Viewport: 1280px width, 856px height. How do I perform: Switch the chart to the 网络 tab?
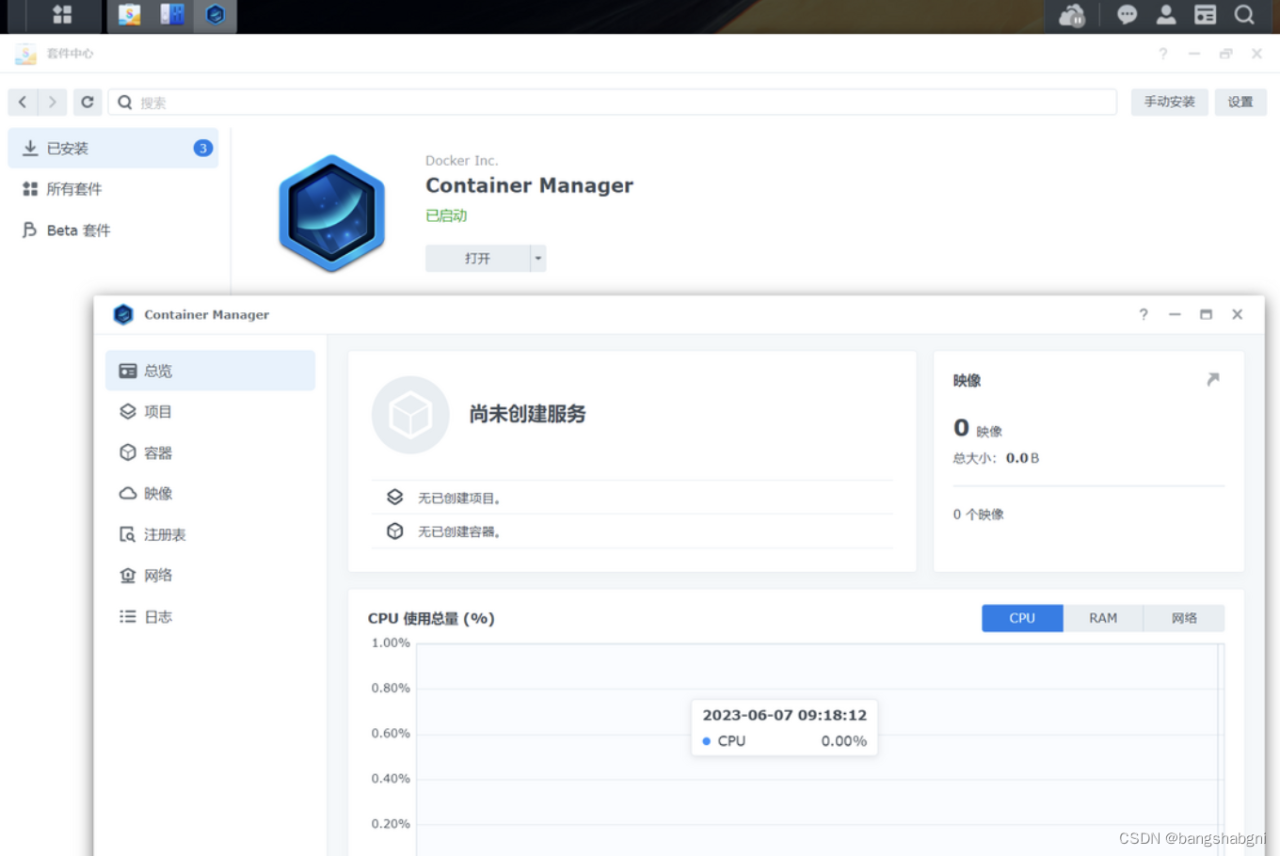click(1184, 618)
